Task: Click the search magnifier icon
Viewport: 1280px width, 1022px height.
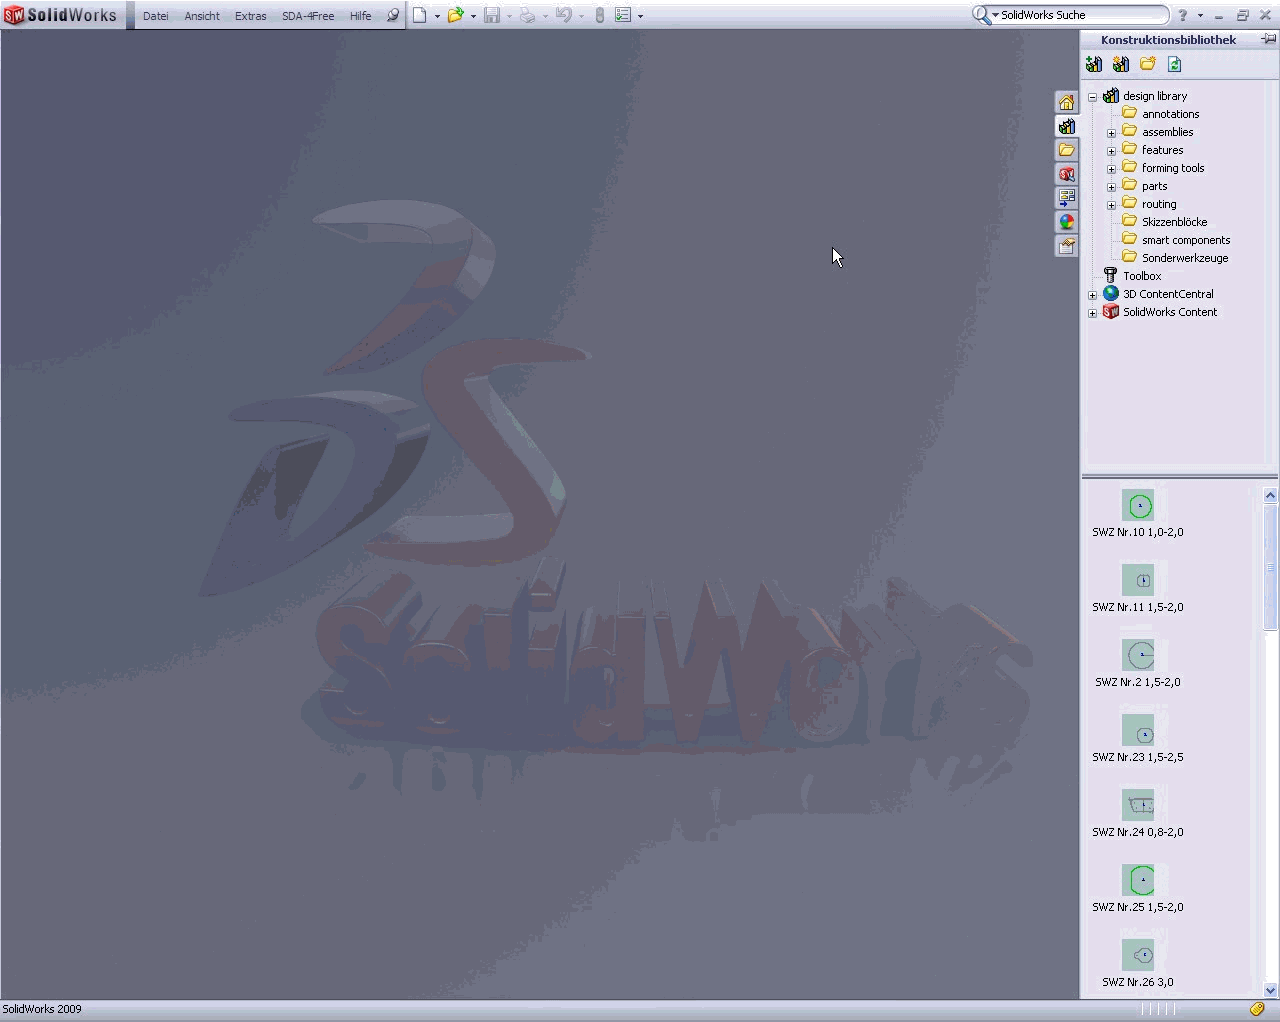Action: point(981,15)
